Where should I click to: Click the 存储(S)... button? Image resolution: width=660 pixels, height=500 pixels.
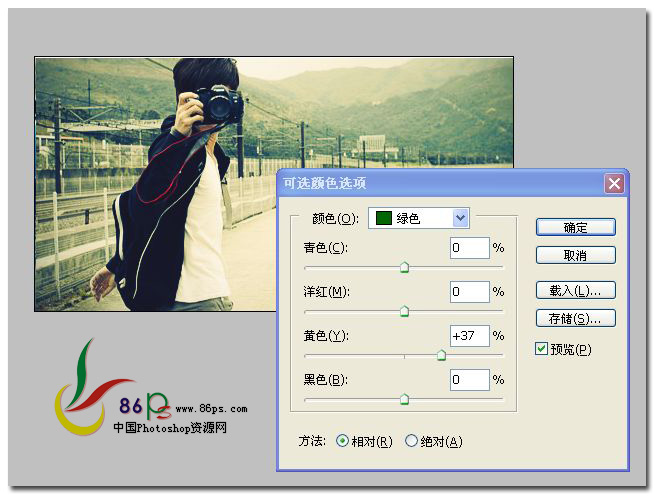(x=575, y=319)
